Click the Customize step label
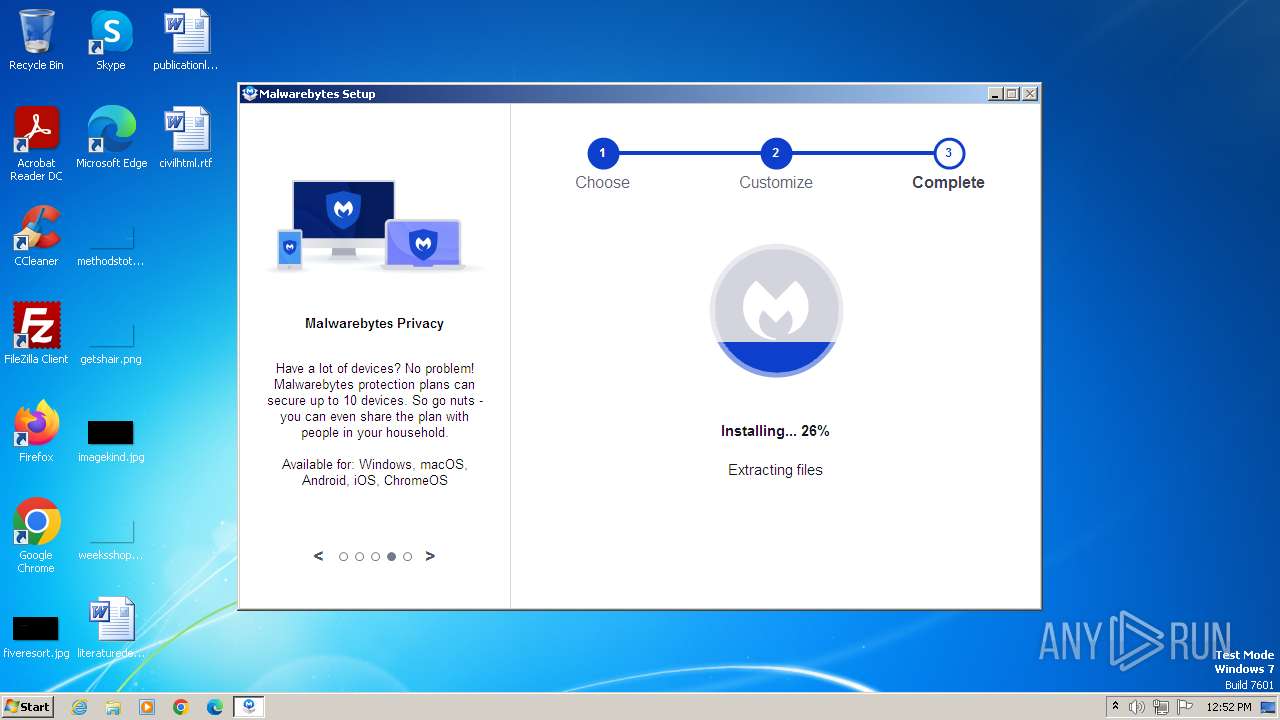The height and width of the screenshot is (720, 1280). click(x=776, y=182)
